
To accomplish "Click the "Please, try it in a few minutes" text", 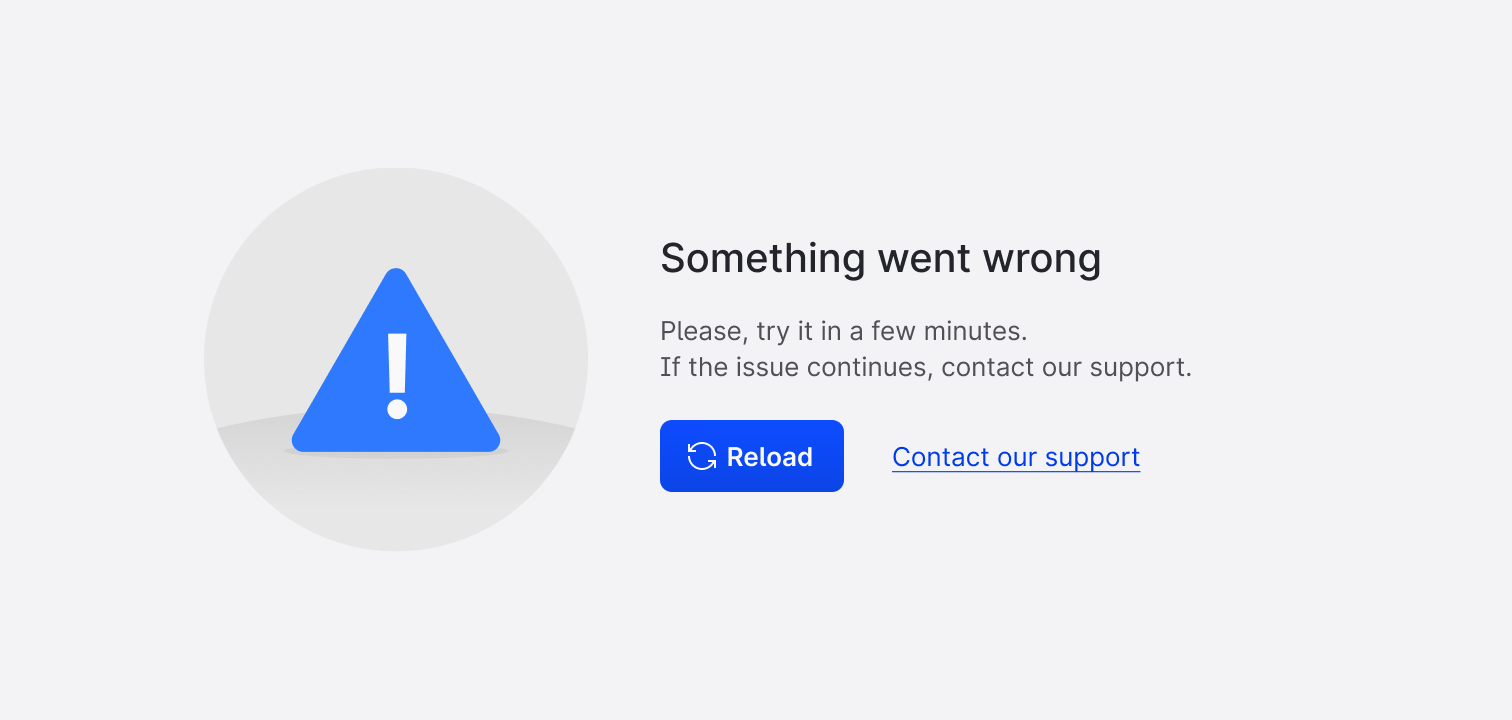I will coord(843,331).
